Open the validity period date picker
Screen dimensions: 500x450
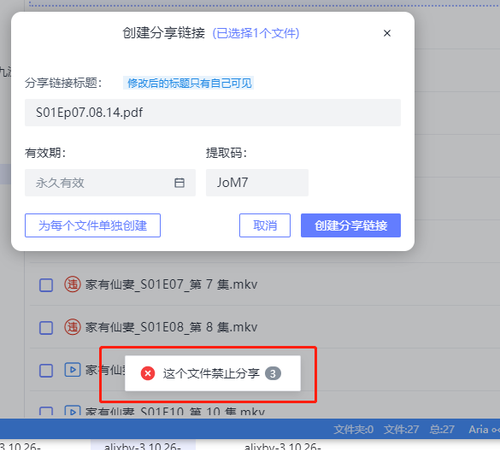pos(110,183)
